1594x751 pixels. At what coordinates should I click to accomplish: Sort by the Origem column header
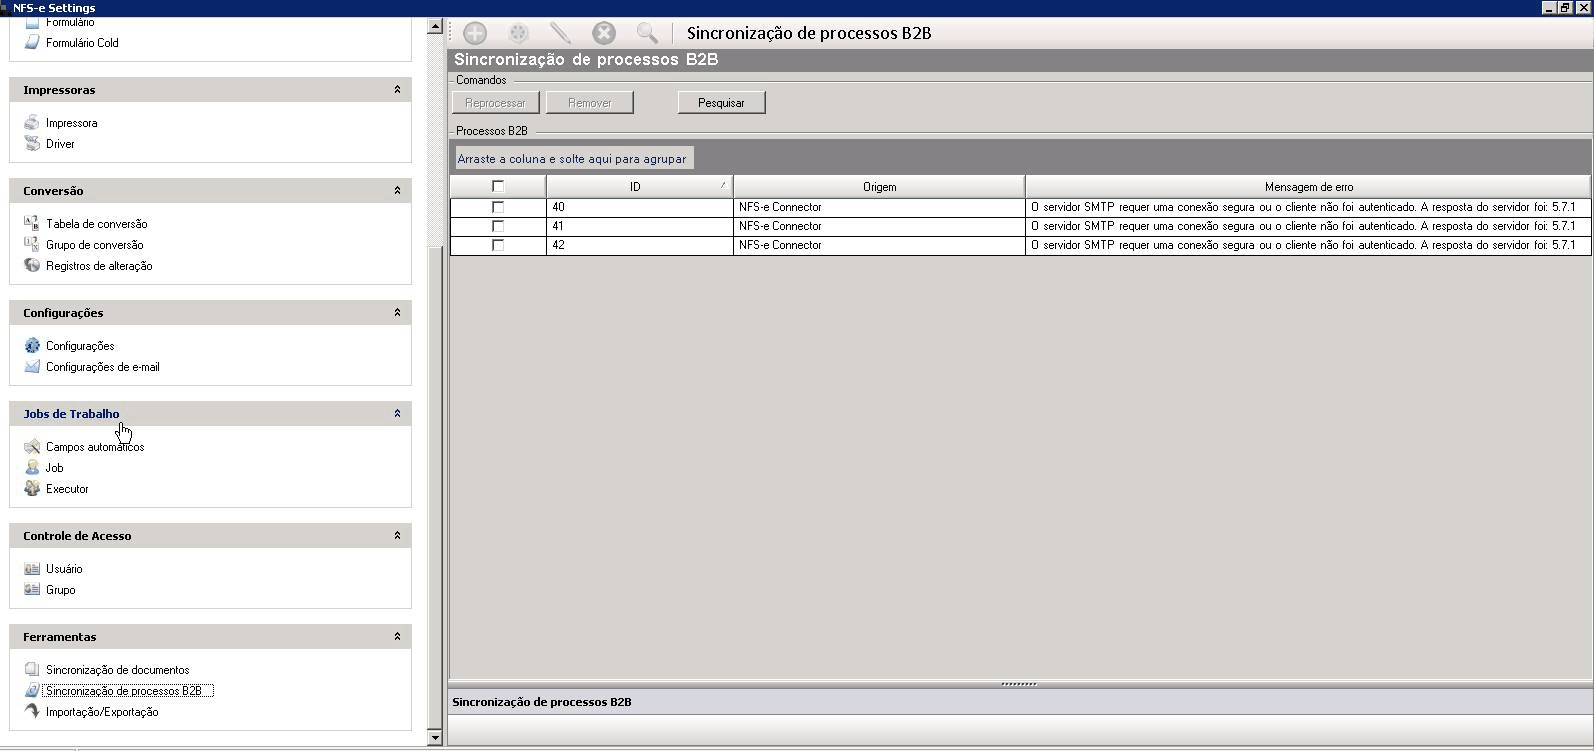(x=879, y=187)
